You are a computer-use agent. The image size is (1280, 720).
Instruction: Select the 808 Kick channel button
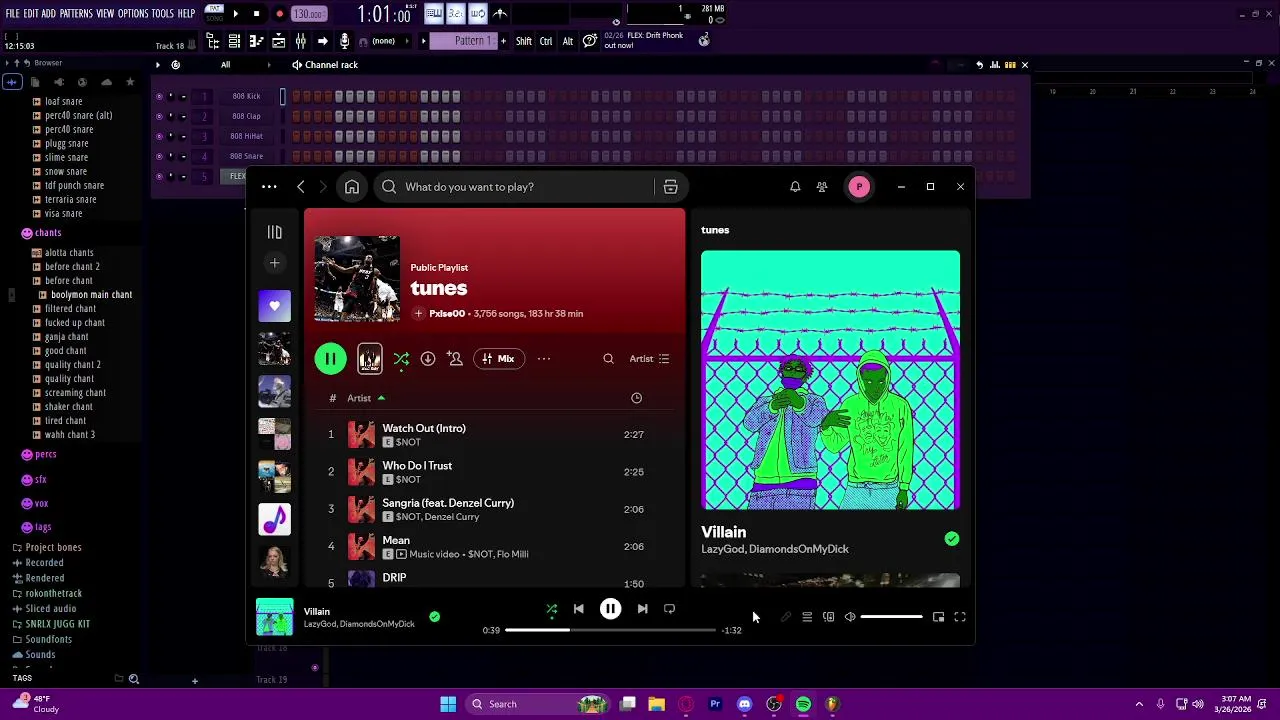pos(246,96)
